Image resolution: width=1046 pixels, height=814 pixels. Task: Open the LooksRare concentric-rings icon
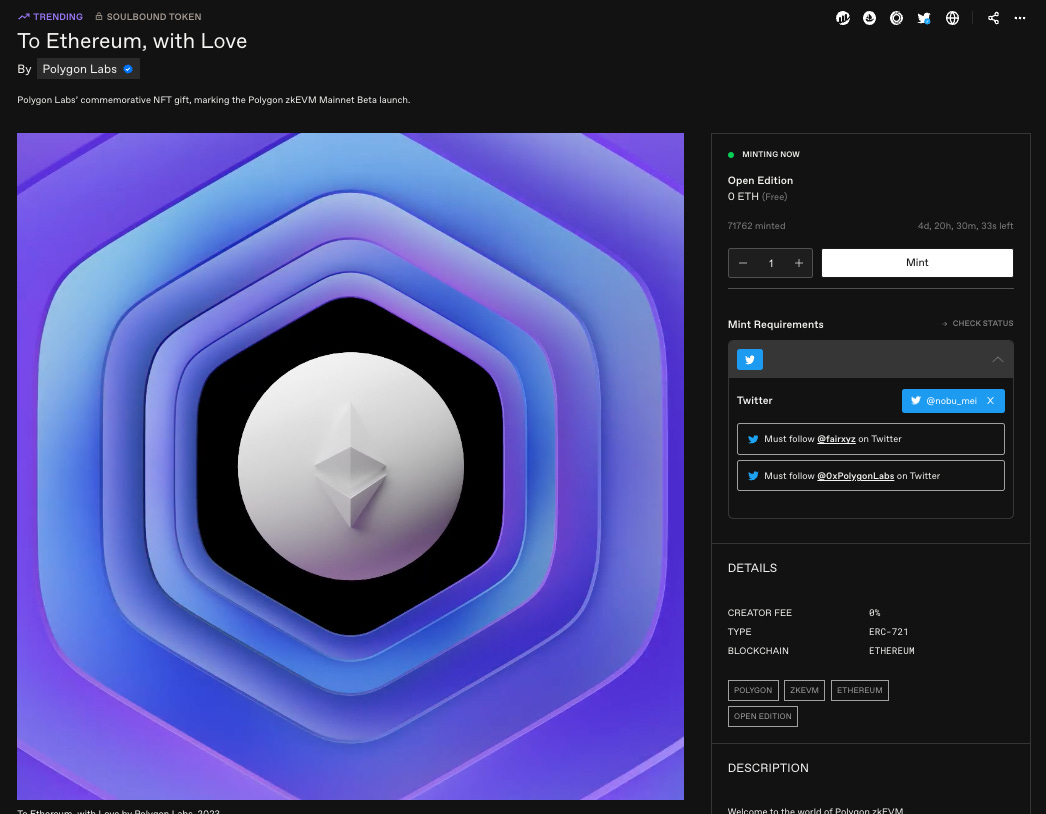[x=897, y=19]
